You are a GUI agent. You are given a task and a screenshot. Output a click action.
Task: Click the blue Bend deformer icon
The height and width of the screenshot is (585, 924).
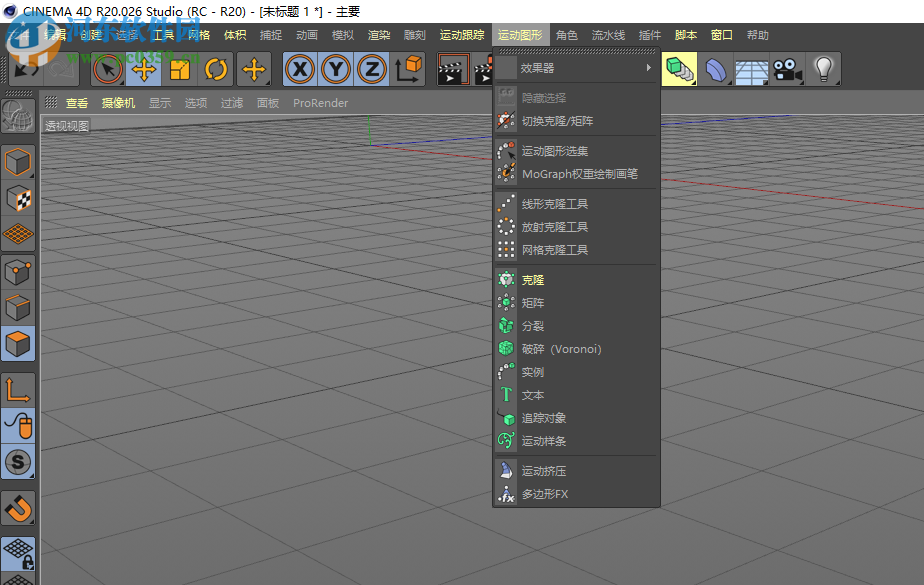714,69
